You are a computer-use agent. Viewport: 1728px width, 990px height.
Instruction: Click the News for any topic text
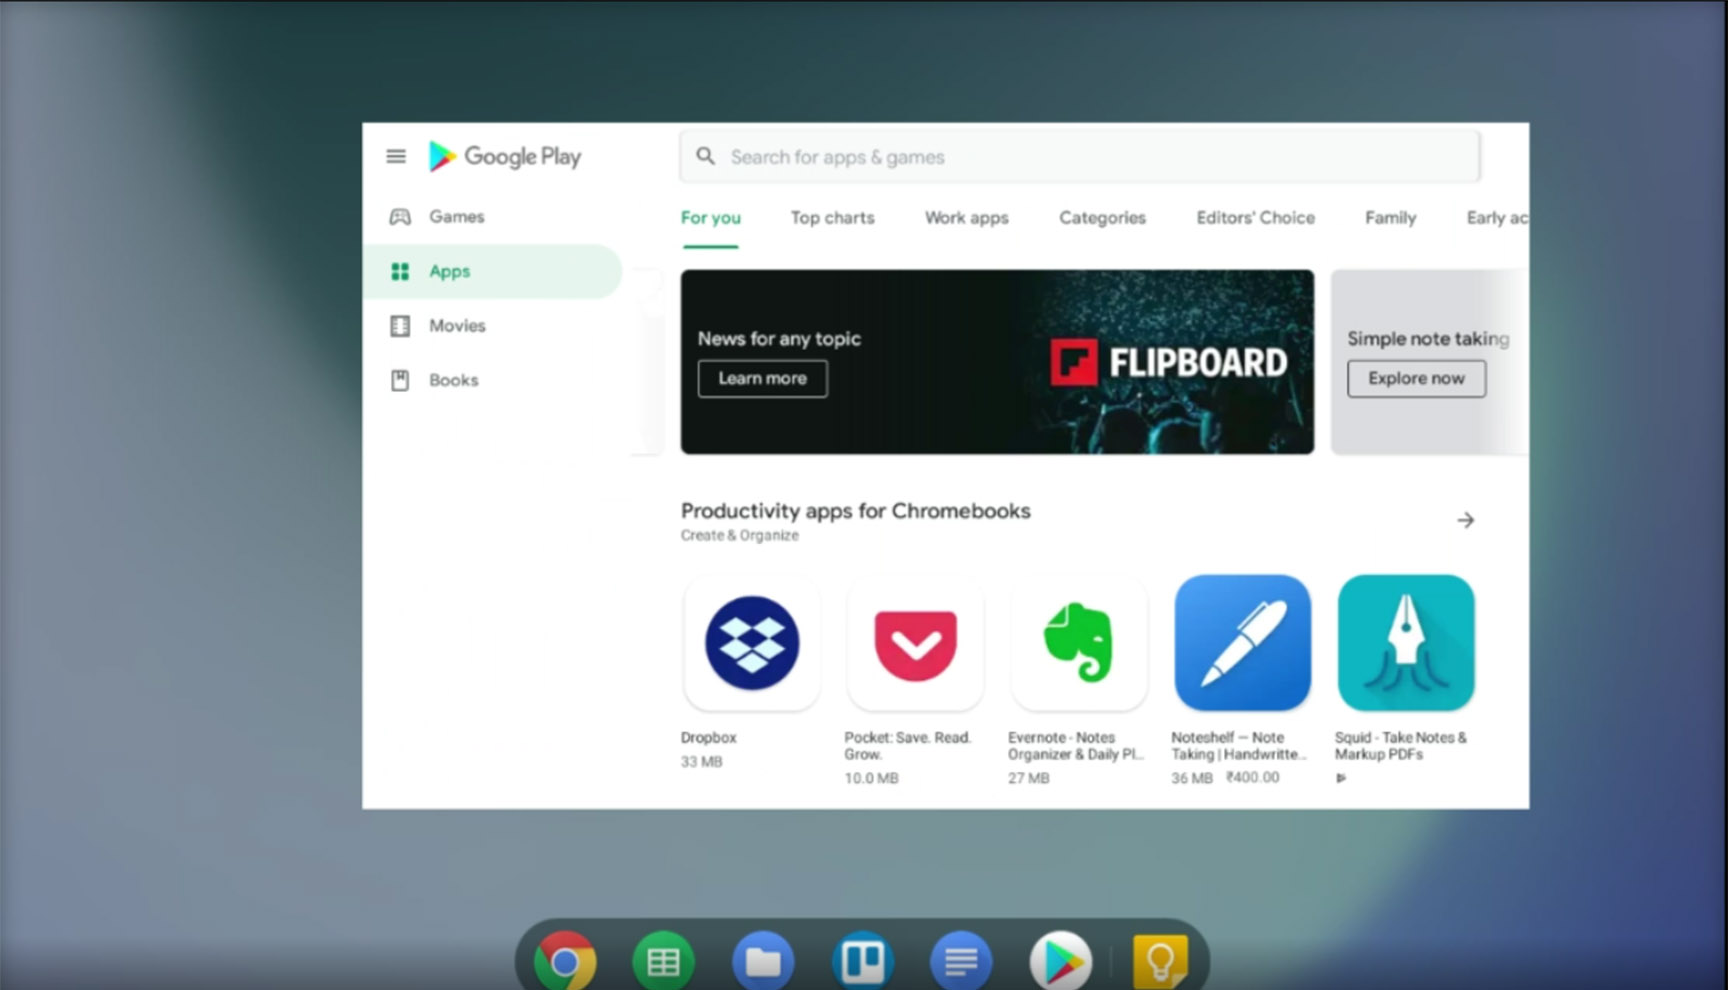tap(779, 339)
